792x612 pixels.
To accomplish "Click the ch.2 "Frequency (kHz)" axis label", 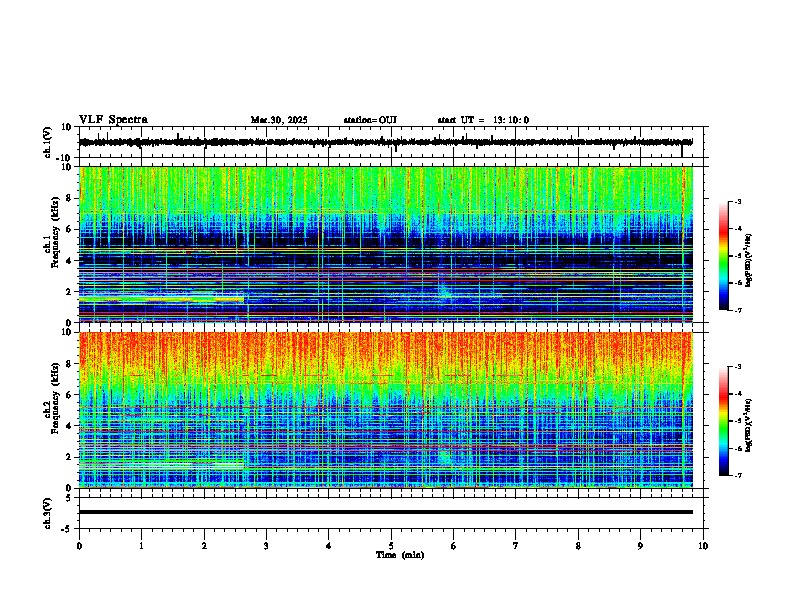I will click(55, 398).
